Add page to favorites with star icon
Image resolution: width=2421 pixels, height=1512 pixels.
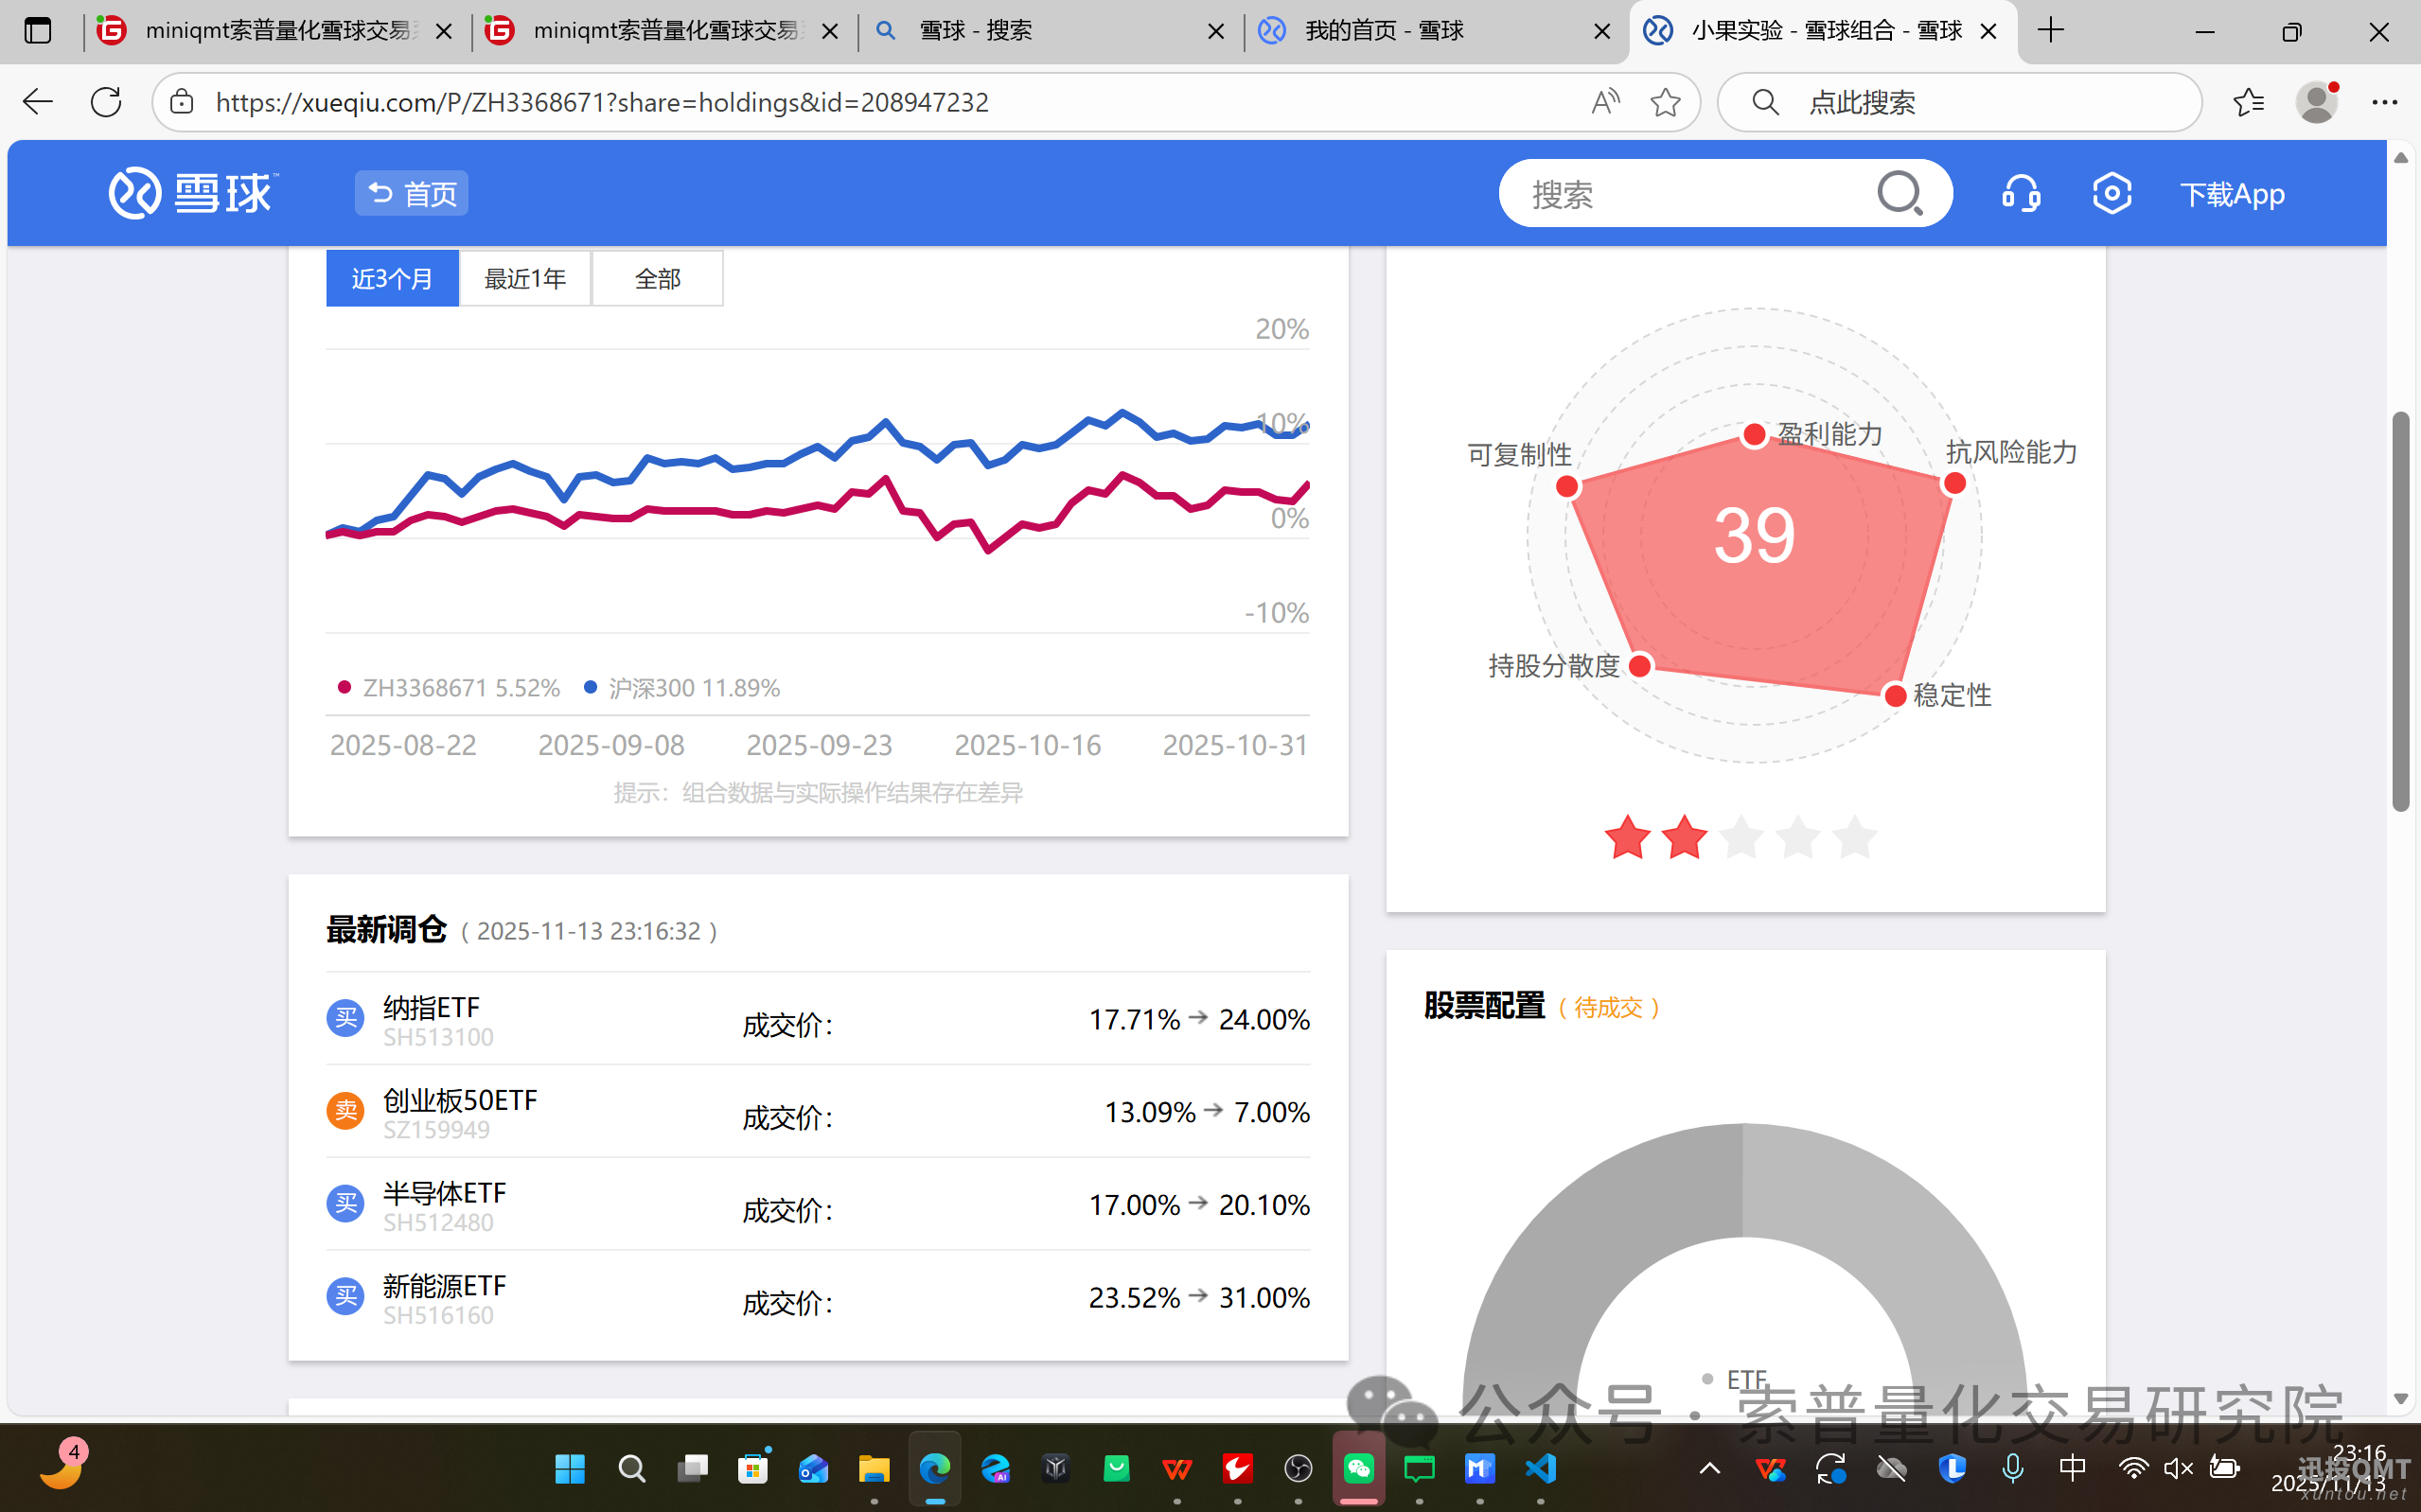(1665, 102)
